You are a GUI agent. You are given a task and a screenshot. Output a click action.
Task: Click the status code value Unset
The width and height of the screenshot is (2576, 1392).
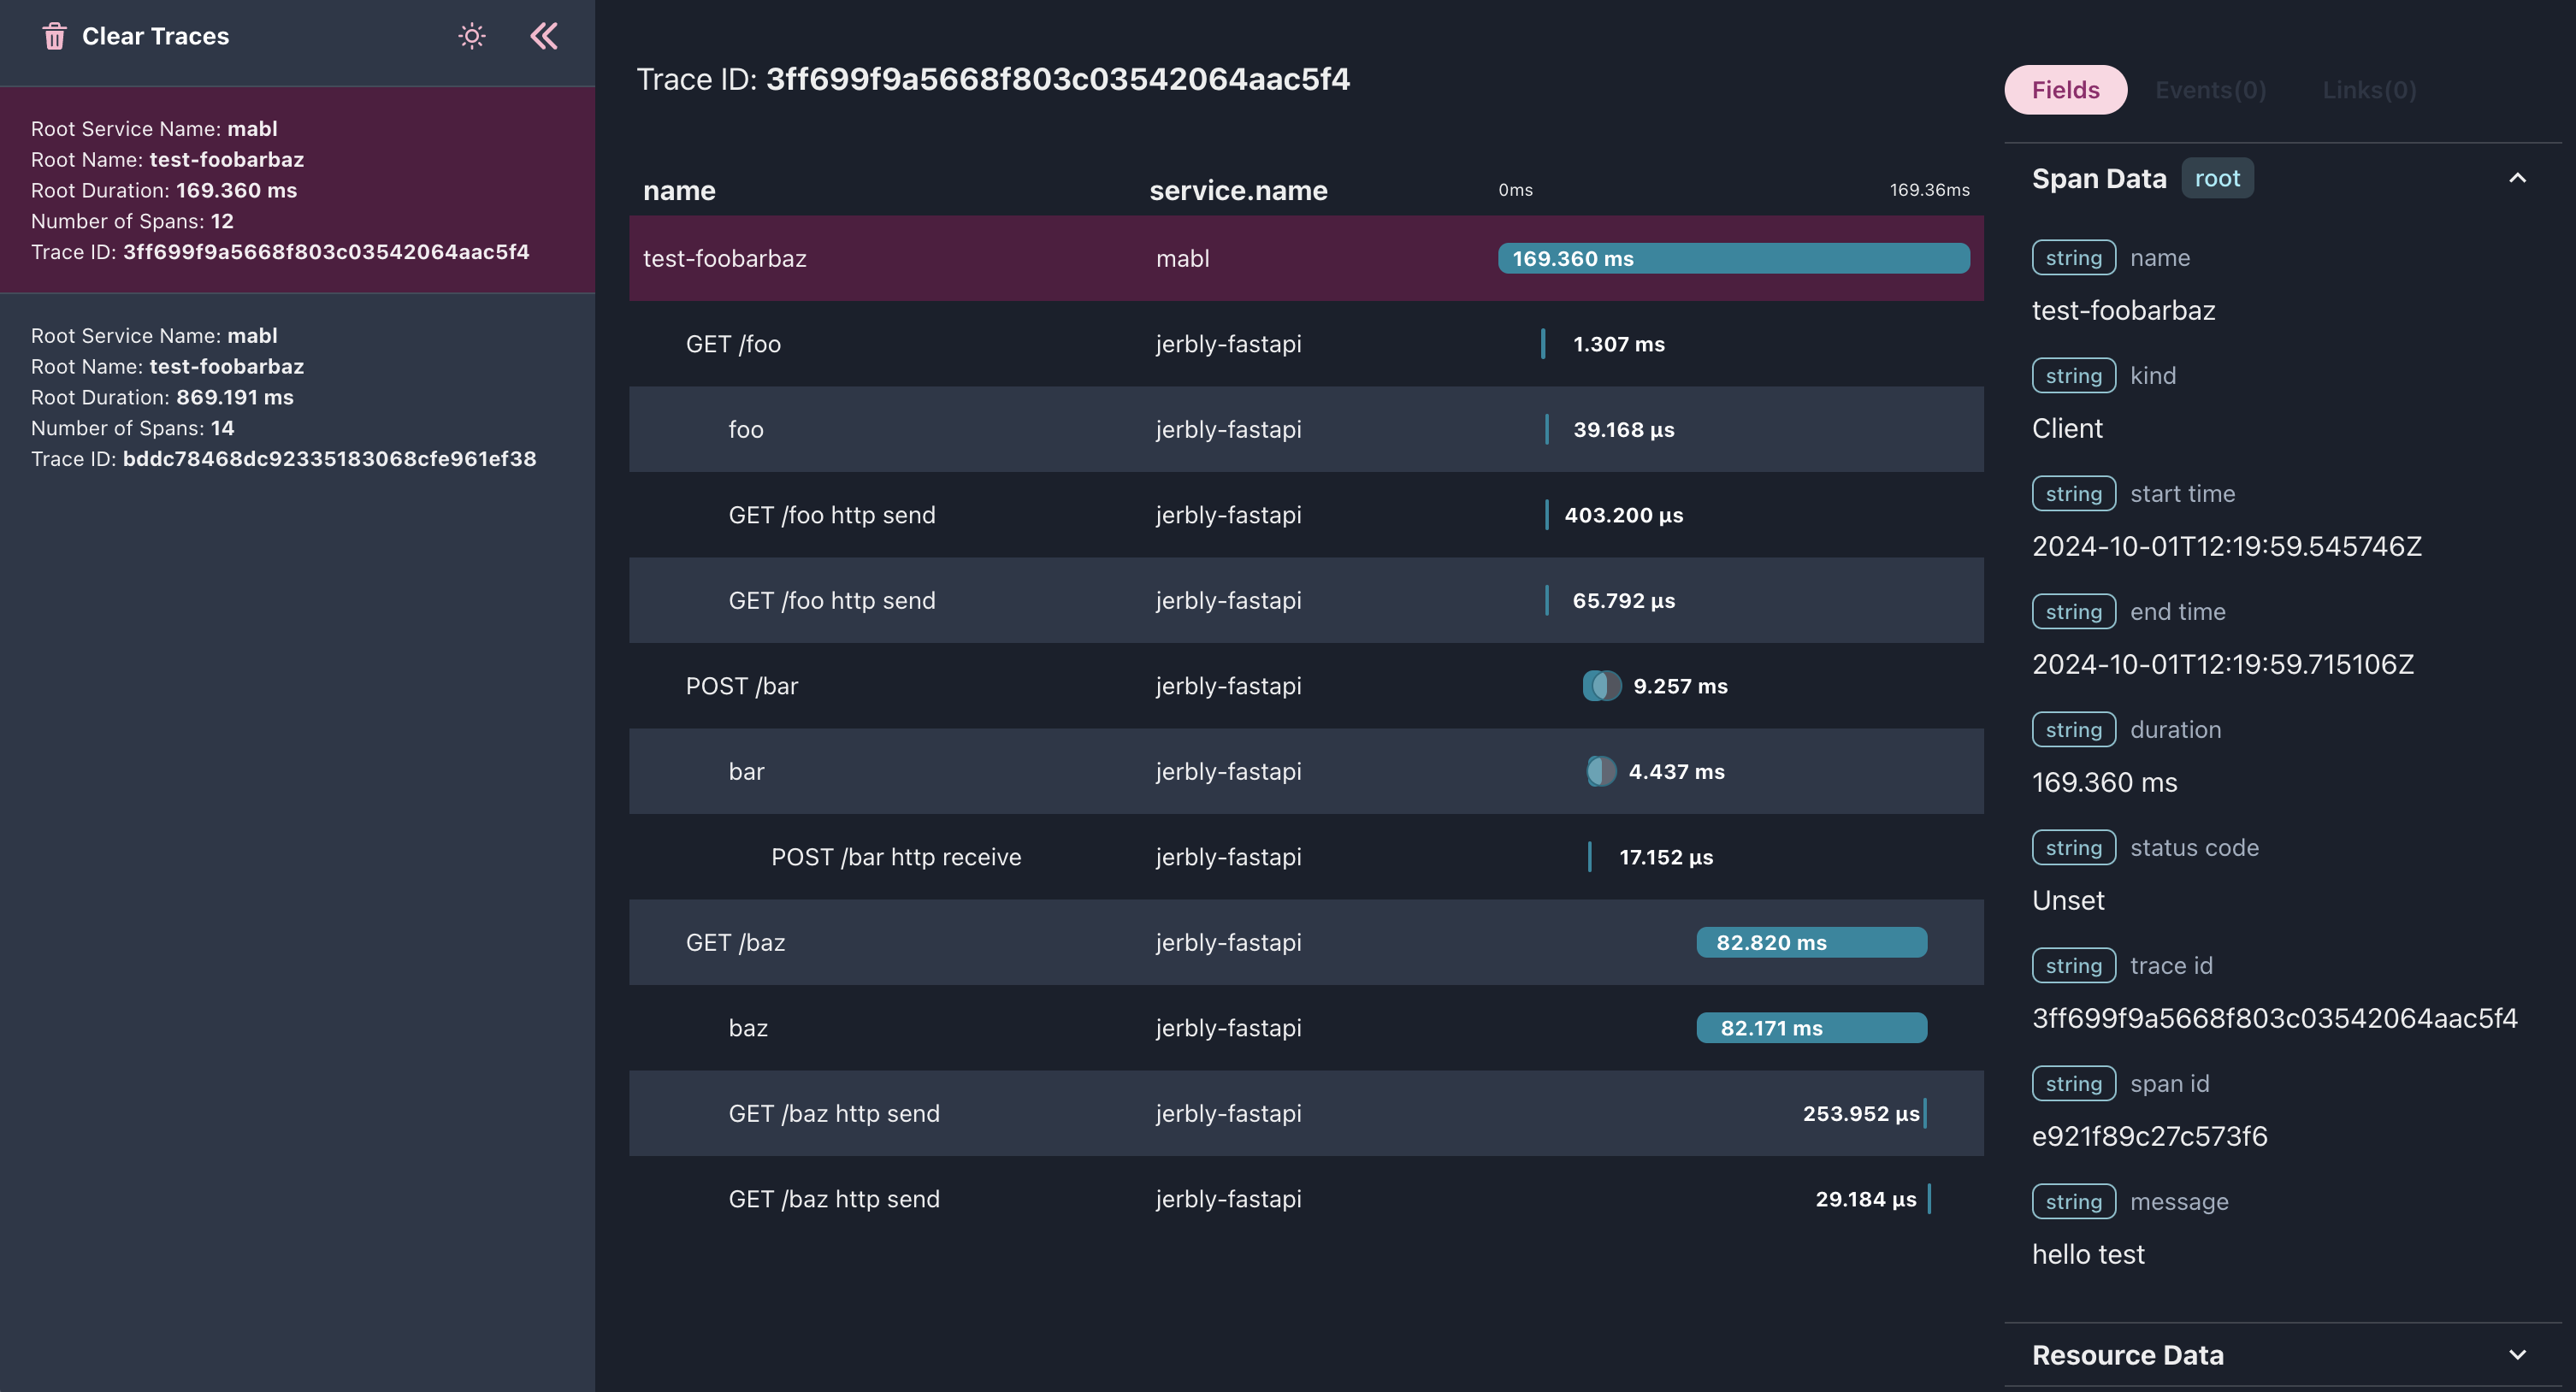click(x=2068, y=900)
